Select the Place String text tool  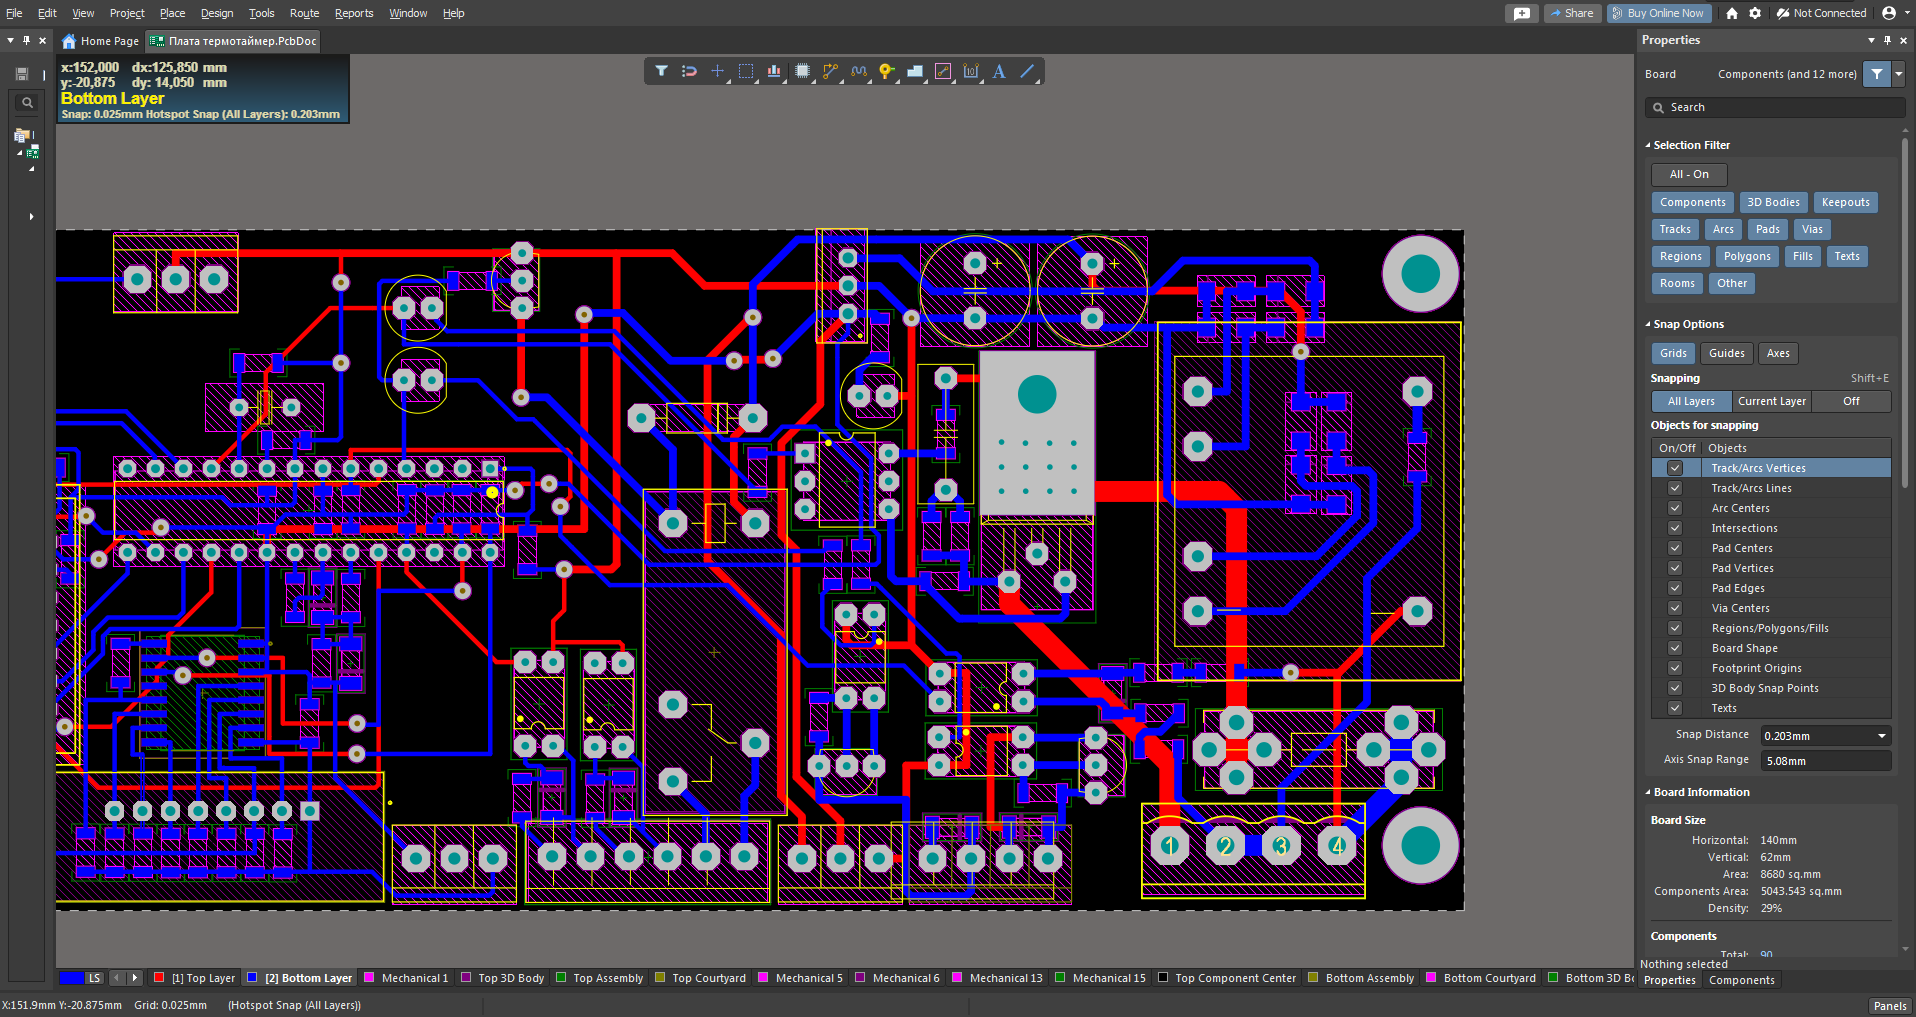point(999,71)
